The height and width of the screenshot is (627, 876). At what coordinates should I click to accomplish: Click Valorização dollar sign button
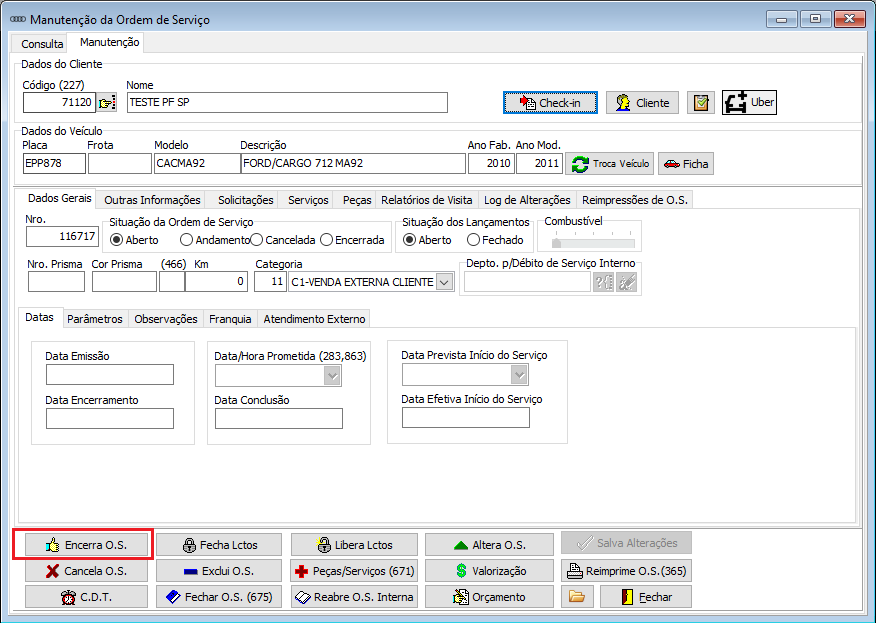(x=489, y=571)
